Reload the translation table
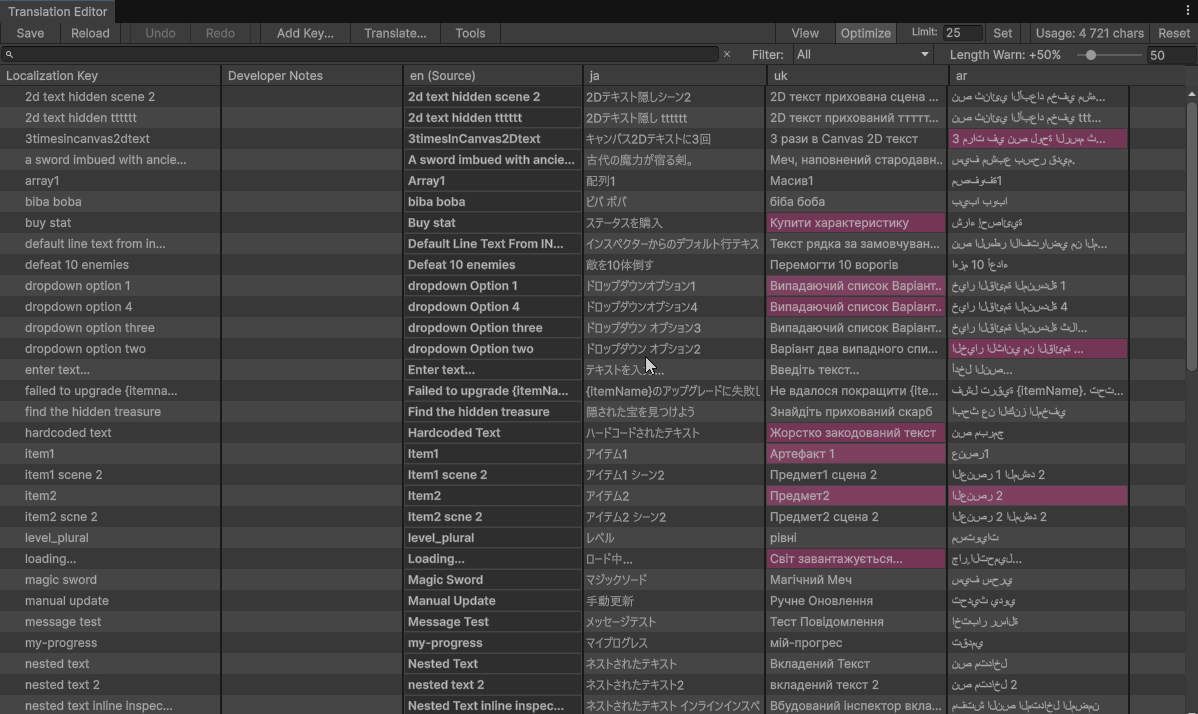This screenshot has width=1198, height=714. coord(90,32)
